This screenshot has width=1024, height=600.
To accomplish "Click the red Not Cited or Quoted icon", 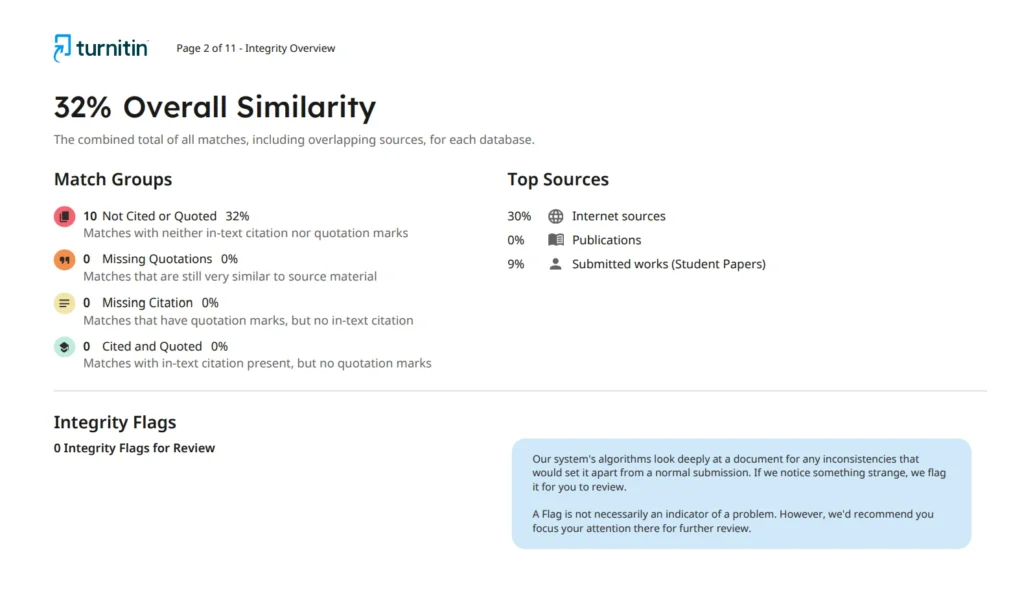I will click(64, 217).
